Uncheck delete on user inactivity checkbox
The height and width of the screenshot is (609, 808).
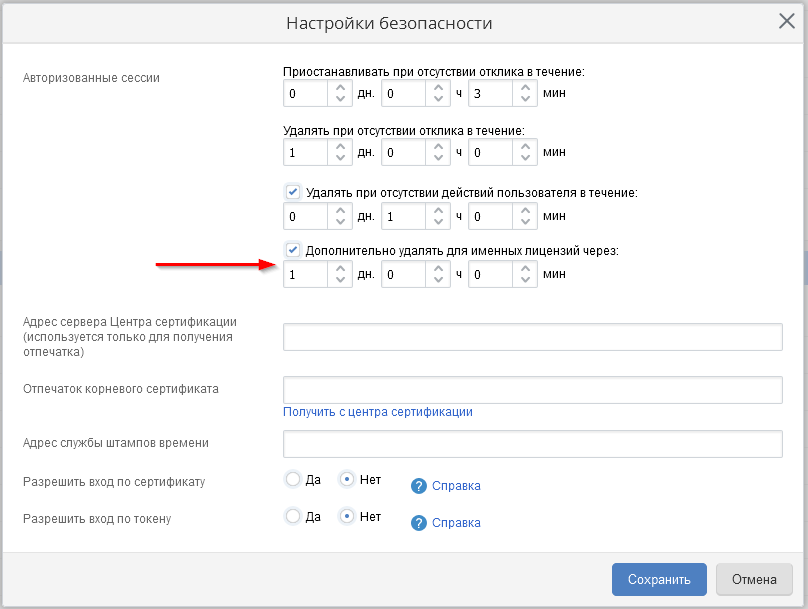click(x=293, y=192)
